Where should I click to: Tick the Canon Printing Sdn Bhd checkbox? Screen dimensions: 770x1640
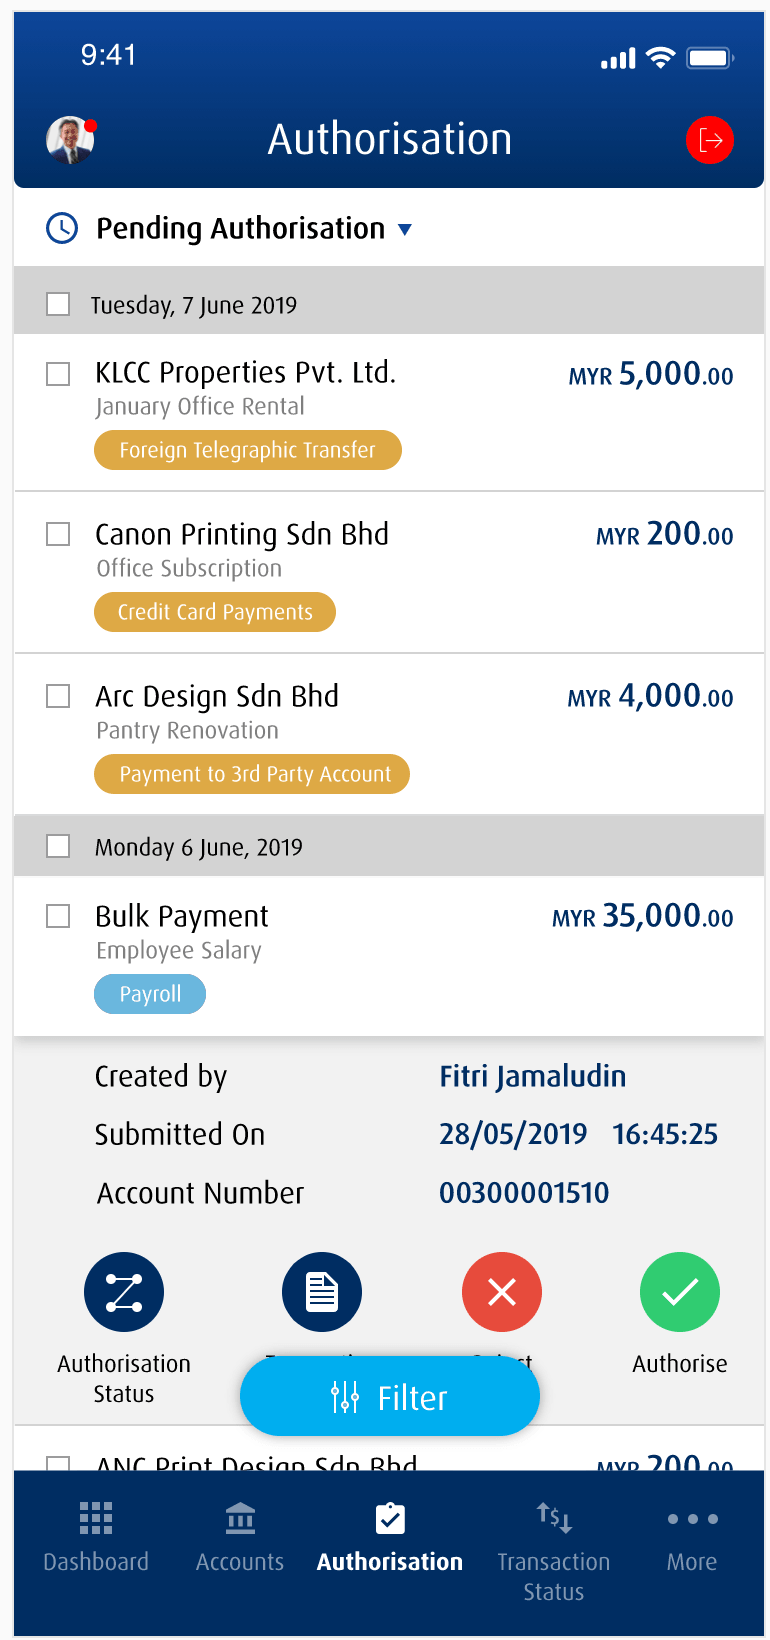59,534
